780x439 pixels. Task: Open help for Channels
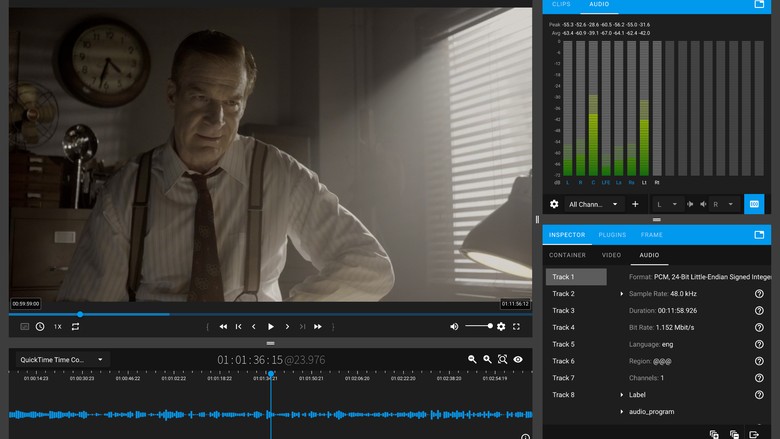[759, 378]
